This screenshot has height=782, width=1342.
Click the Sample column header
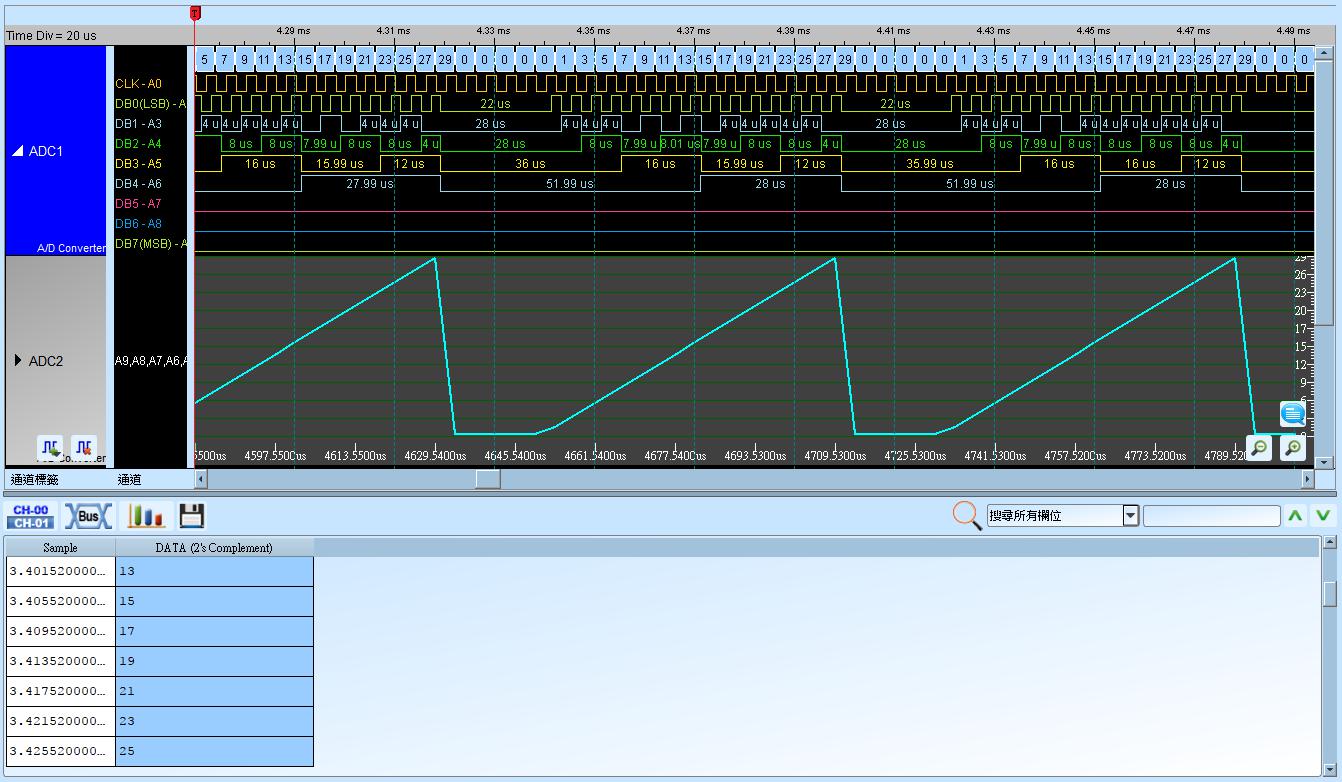point(60,547)
